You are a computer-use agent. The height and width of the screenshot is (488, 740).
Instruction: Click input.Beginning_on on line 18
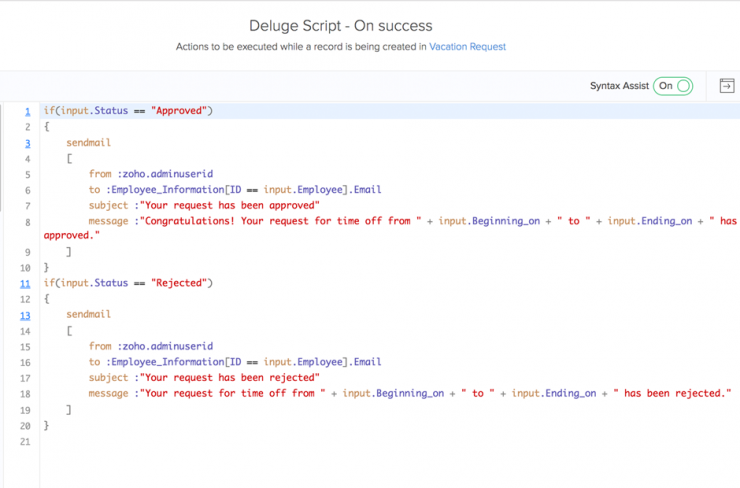[393, 394]
